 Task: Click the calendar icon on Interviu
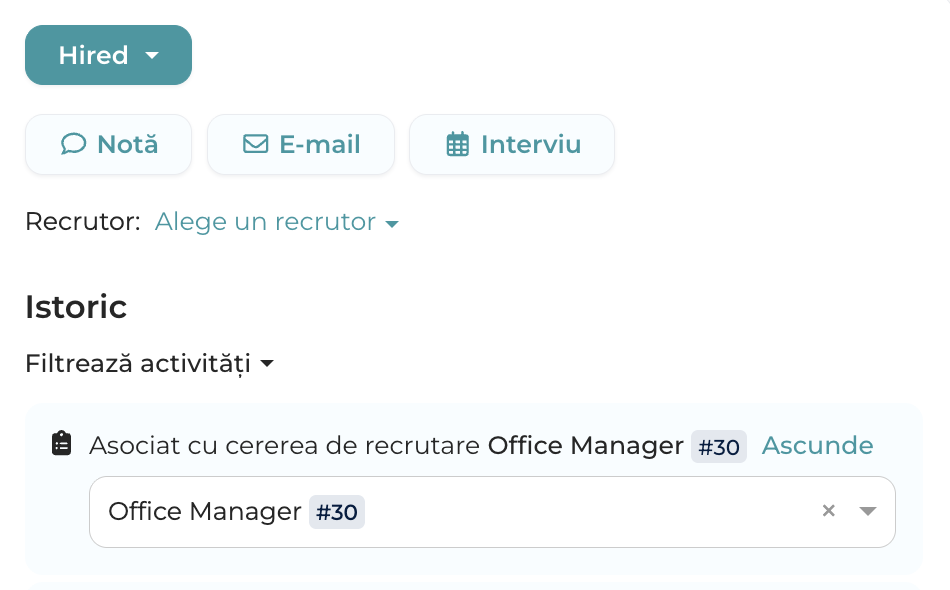click(457, 144)
